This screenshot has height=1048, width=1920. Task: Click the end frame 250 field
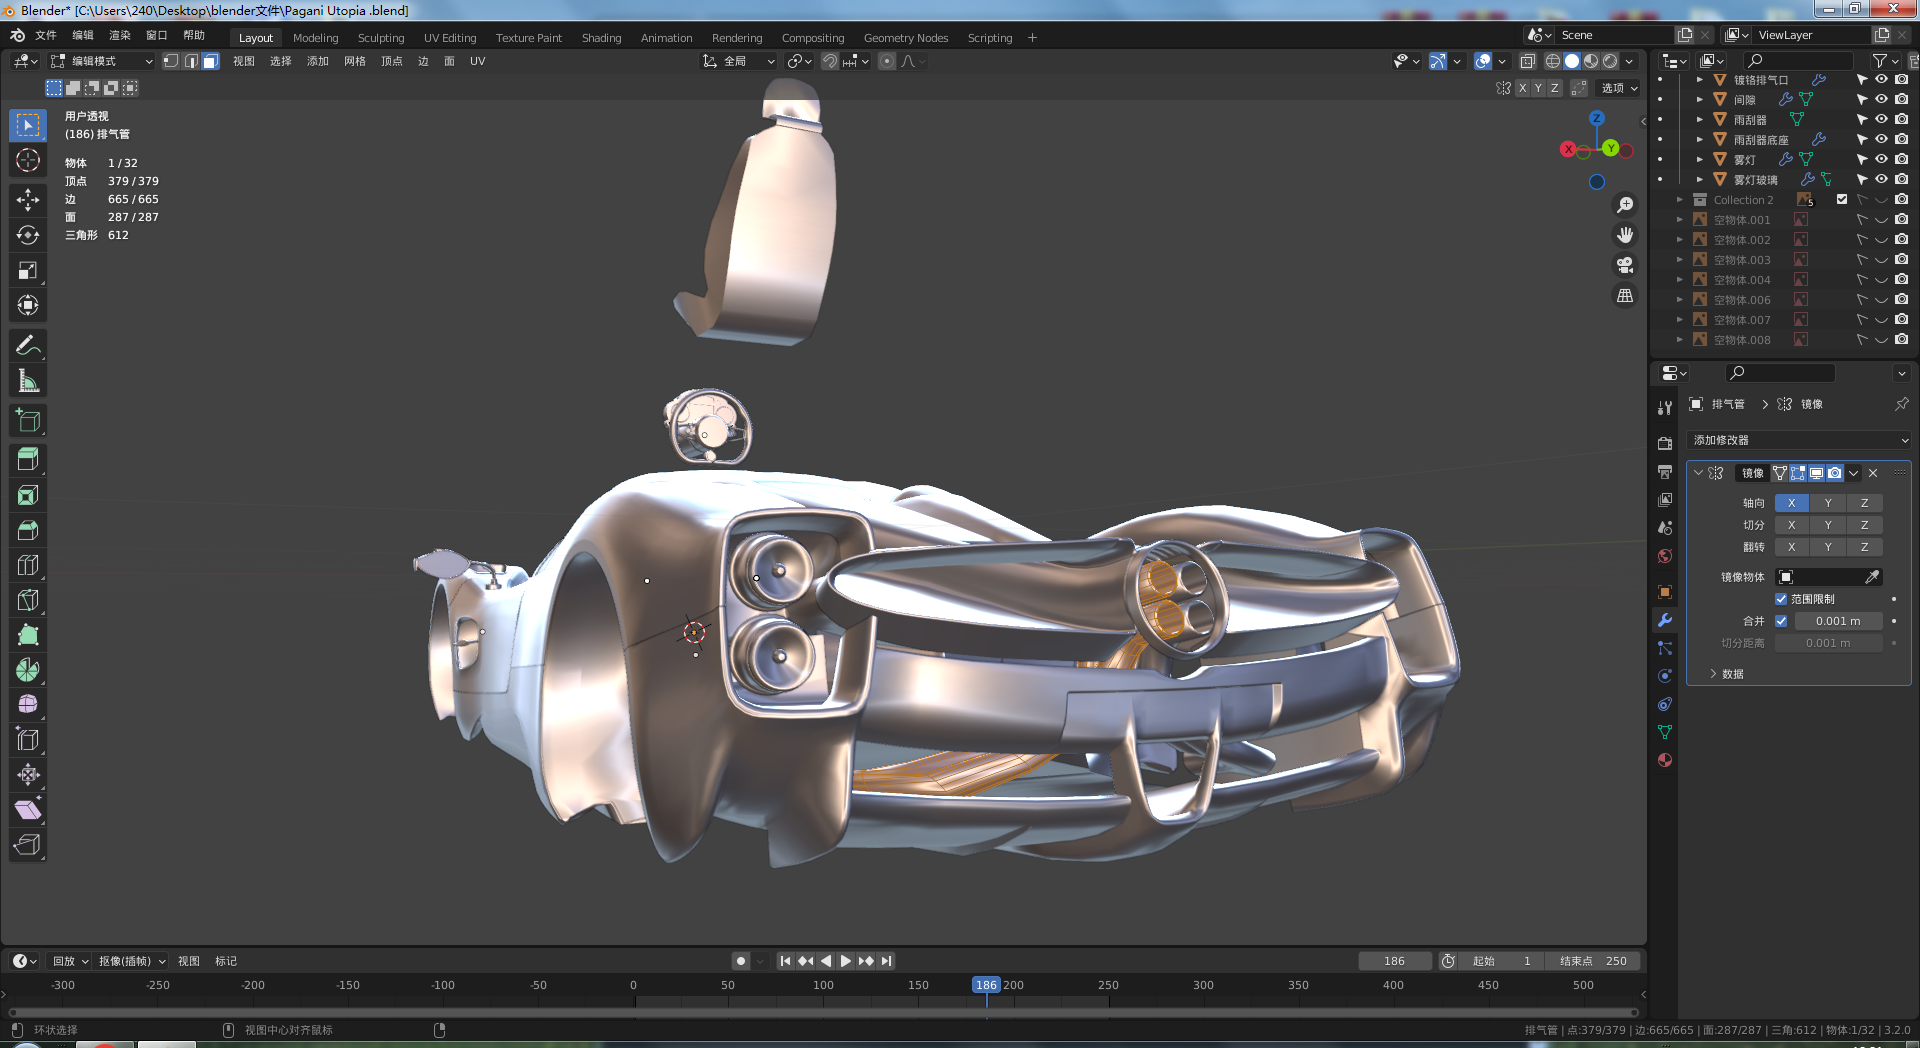click(1593, 961)
